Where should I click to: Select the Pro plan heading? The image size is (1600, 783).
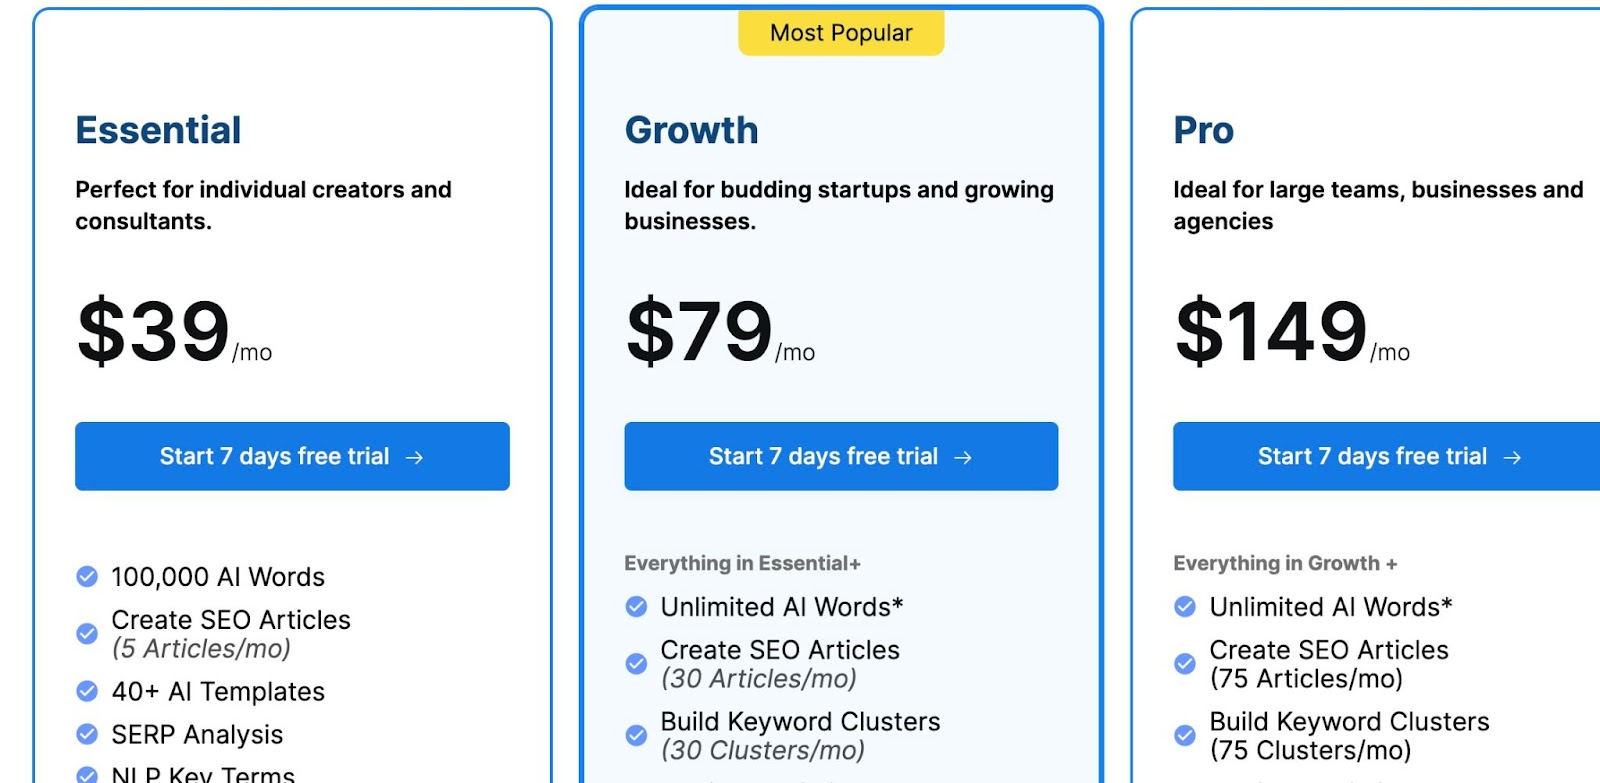click(x=1203, y=130)
